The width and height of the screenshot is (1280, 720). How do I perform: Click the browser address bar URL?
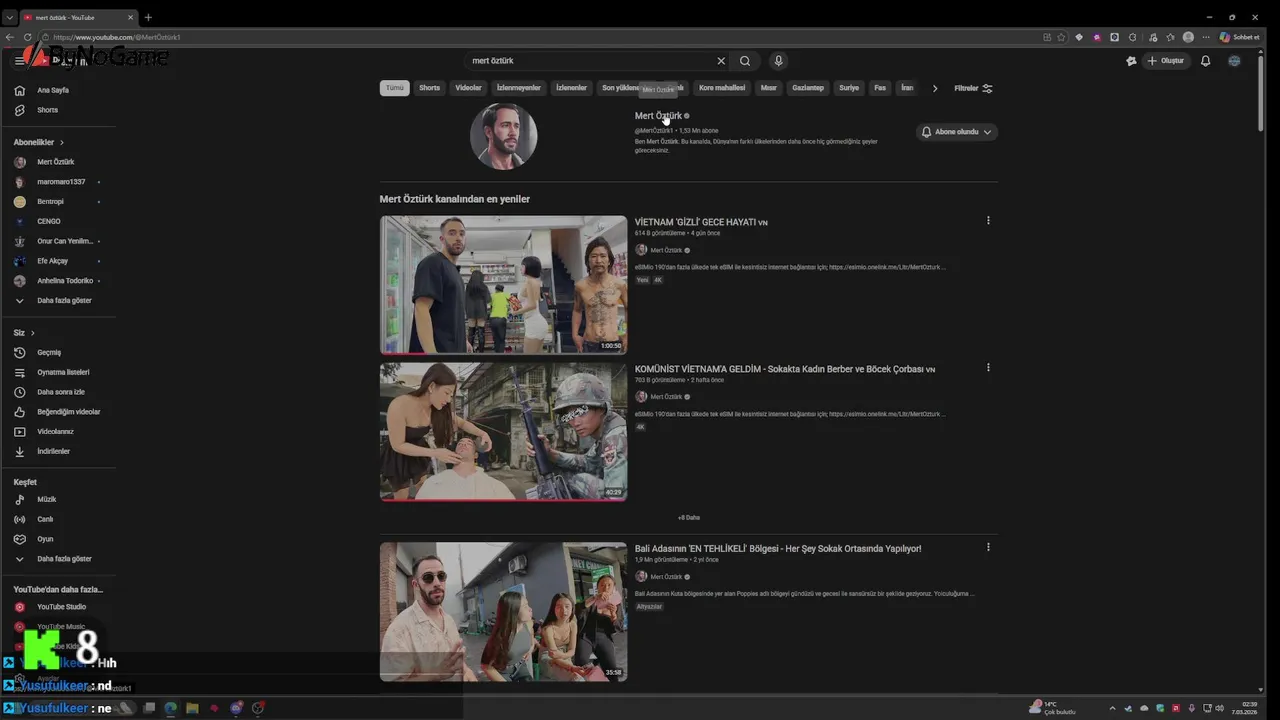pyautogui.click(x=117, y=37)
